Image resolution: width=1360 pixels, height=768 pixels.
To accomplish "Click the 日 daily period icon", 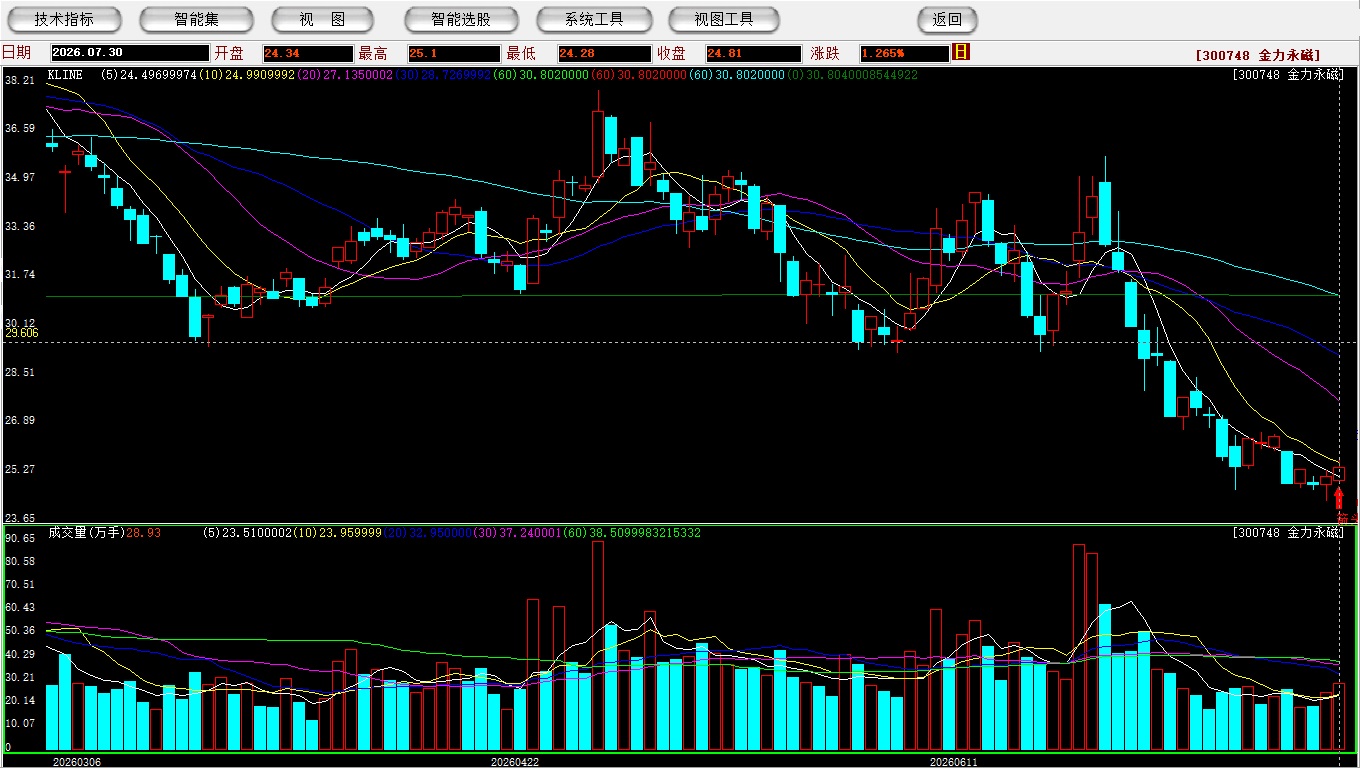I will (961, 52).
